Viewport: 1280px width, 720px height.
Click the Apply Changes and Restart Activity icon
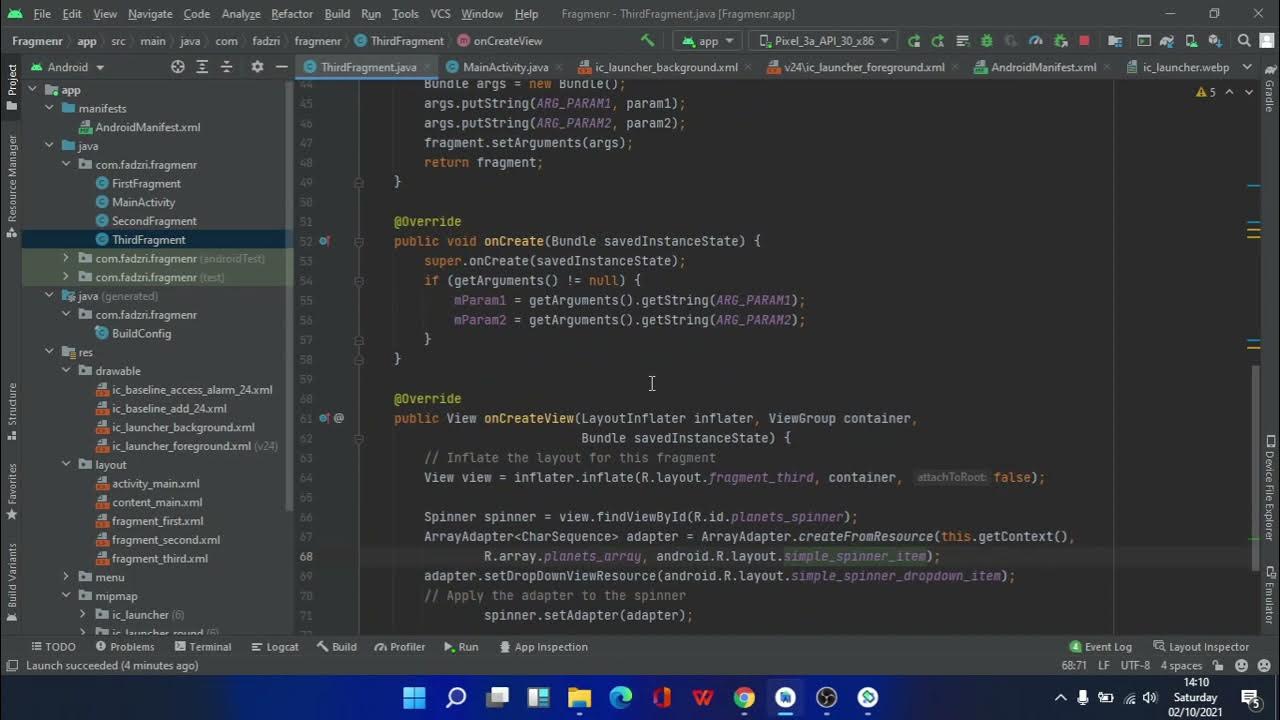click(937, 41)
